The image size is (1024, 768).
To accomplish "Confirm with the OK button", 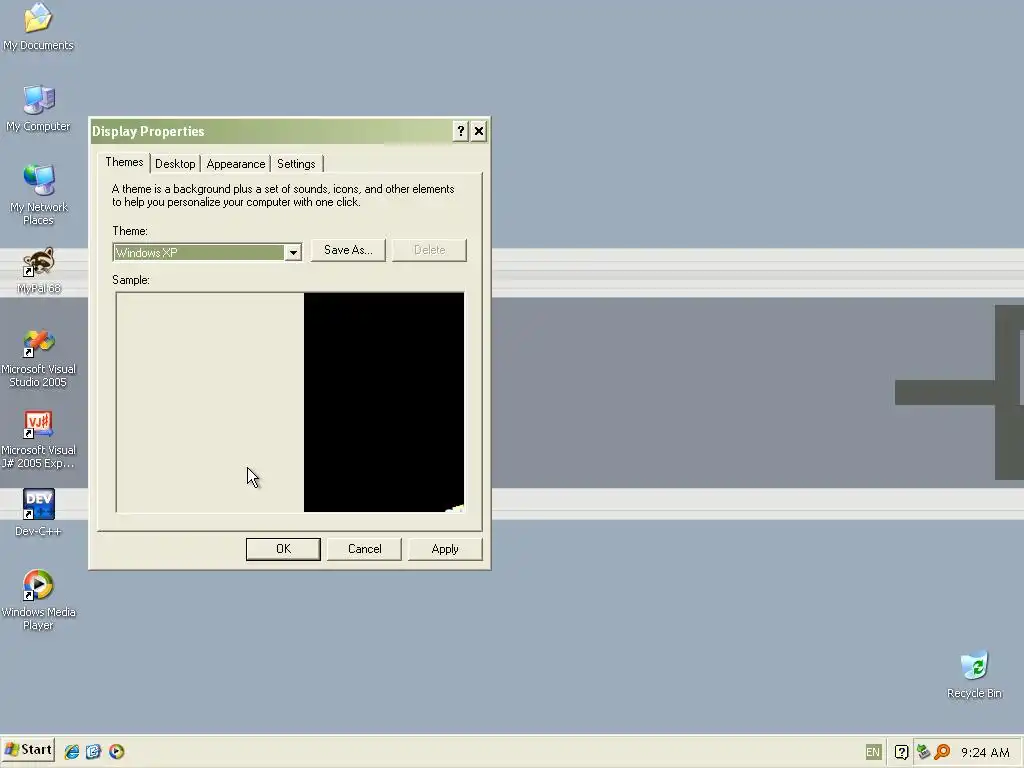I will [x=283, y=549].
